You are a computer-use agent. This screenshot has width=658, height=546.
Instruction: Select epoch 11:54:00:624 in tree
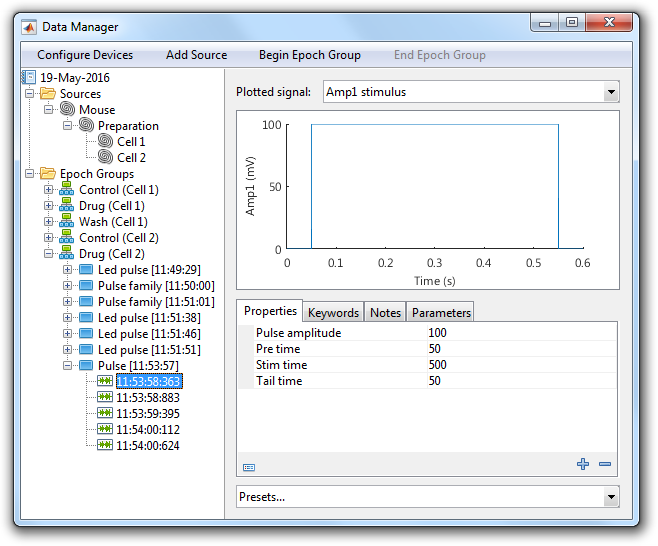(x=148, y=446)
